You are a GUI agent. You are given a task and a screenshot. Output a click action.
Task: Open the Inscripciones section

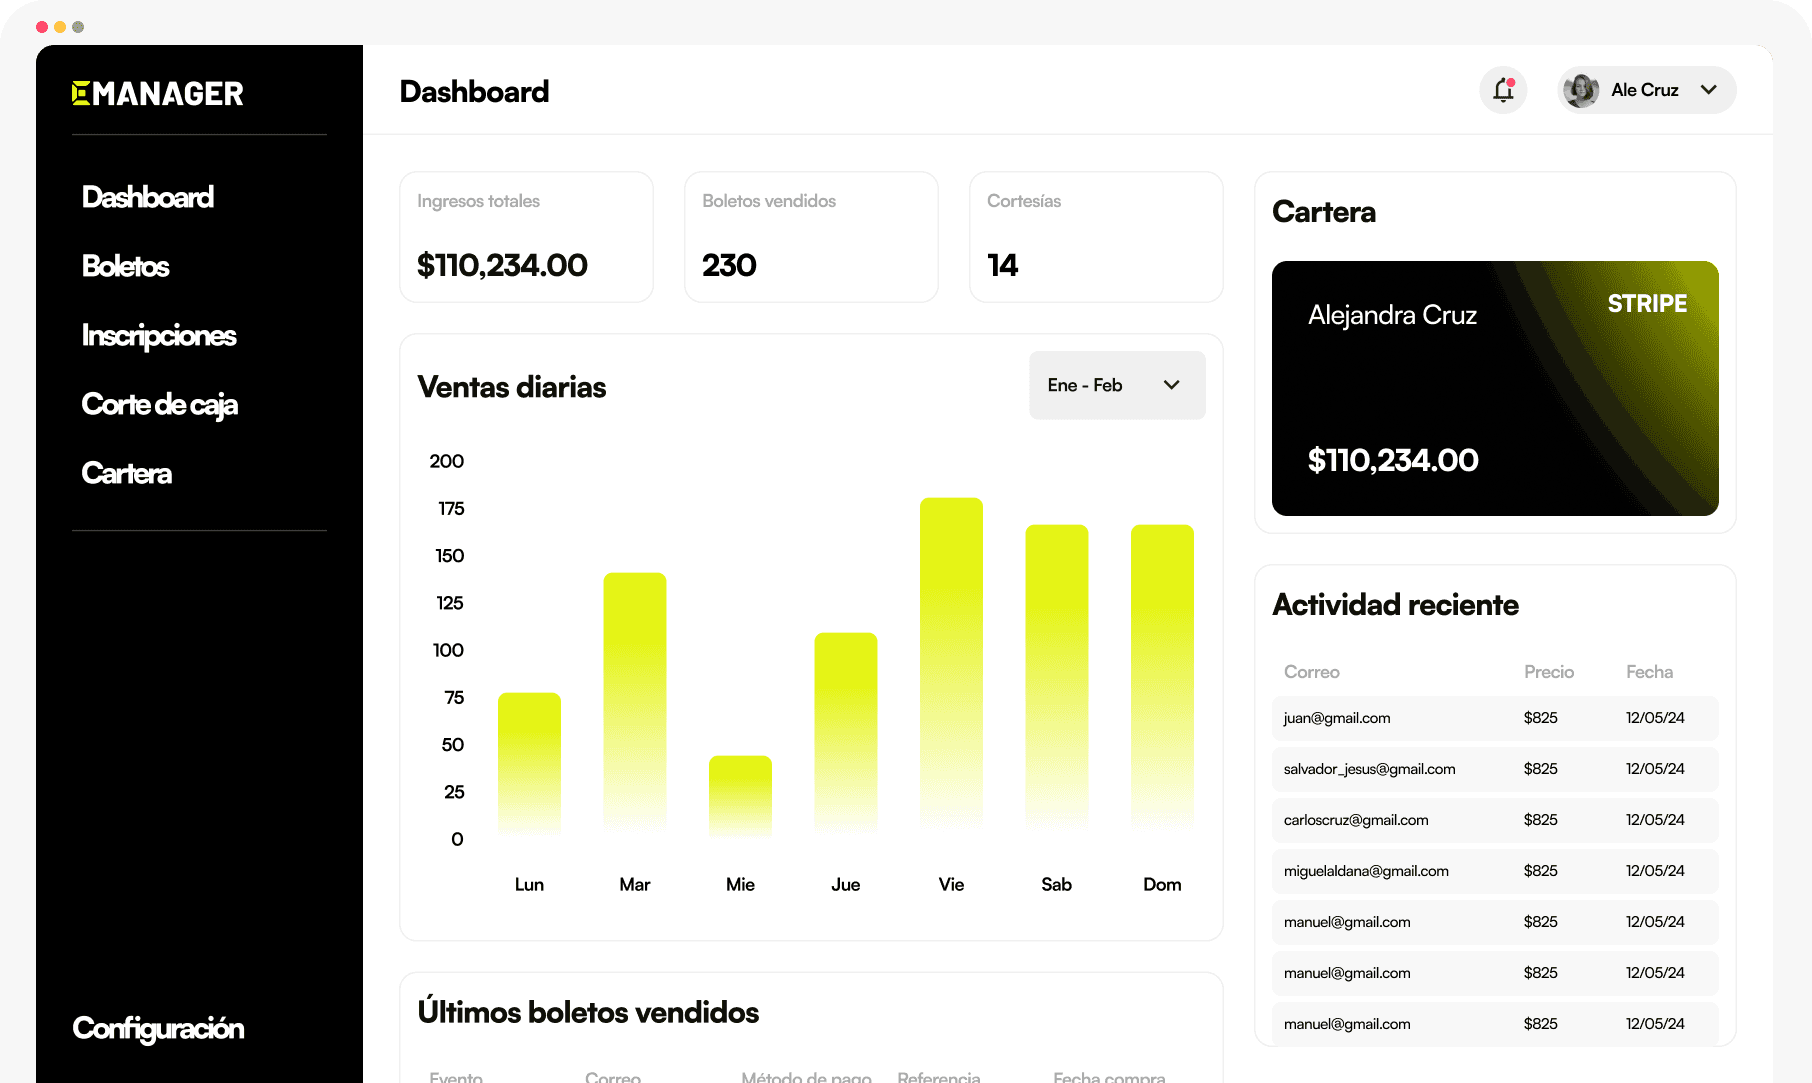[159, 335]
